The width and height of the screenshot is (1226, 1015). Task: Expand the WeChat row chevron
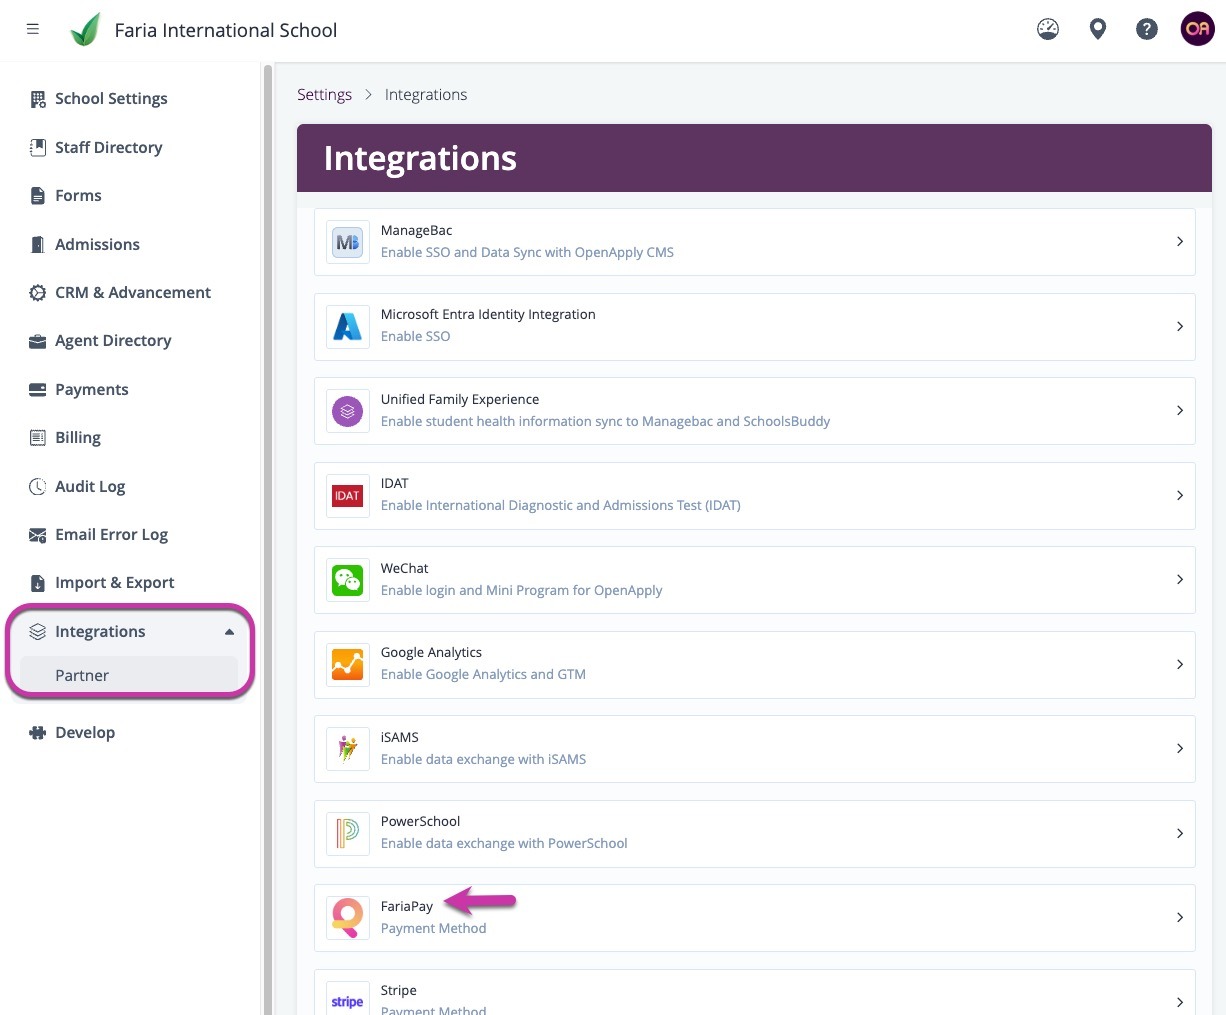(1180, 580)
